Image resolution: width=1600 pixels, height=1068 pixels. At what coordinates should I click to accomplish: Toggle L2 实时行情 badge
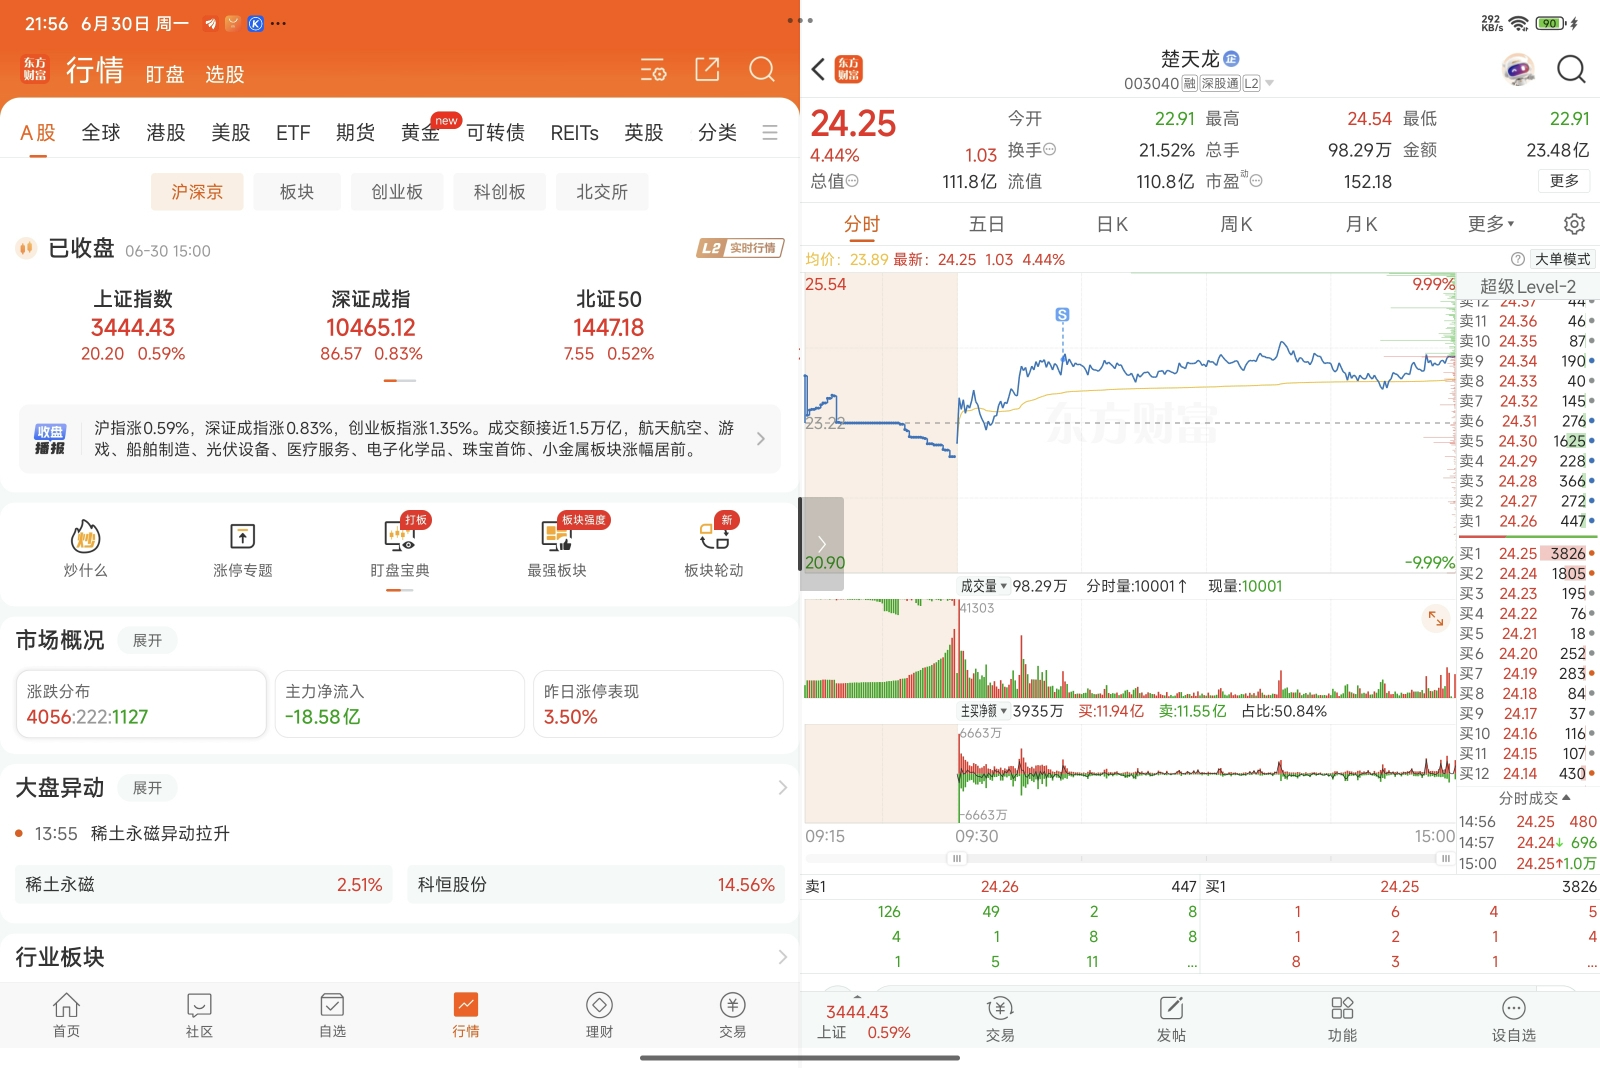click(740, 248)
